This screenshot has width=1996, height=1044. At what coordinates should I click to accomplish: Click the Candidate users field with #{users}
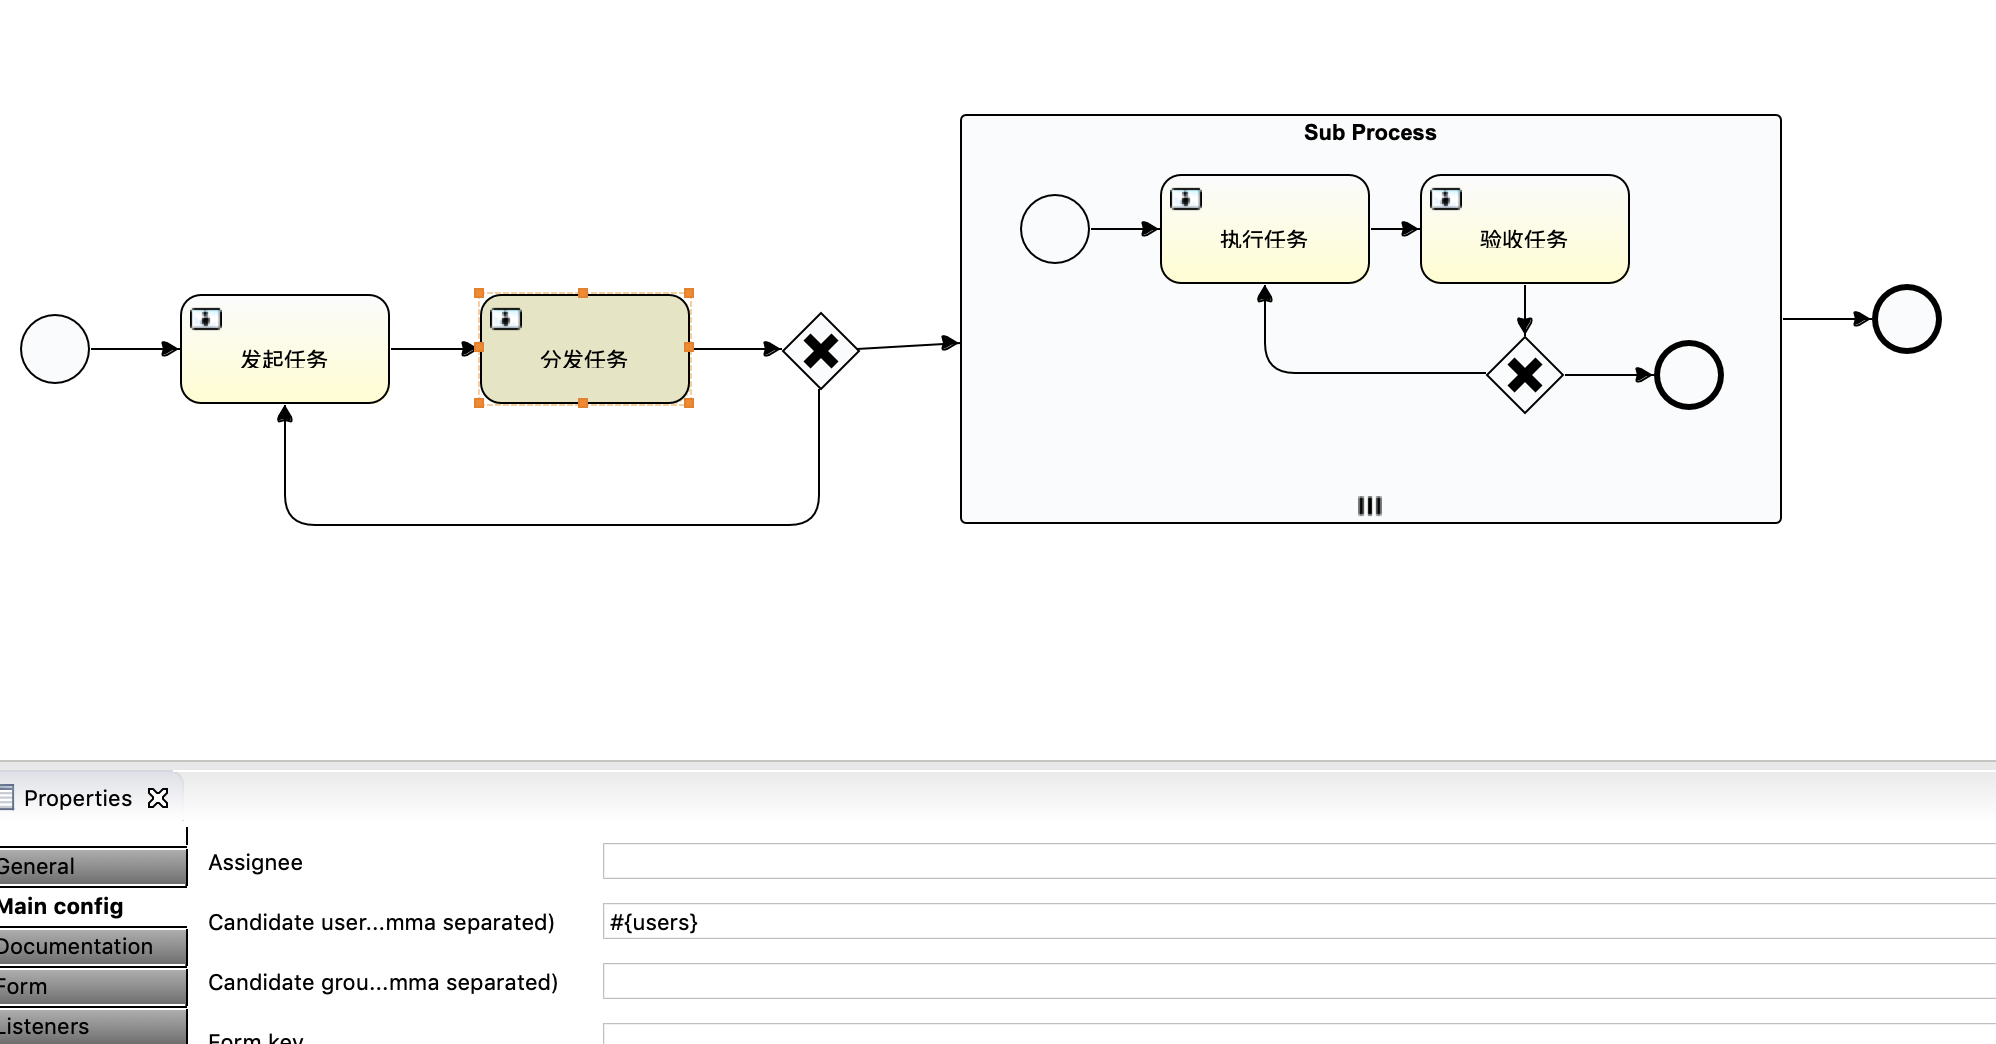pyautogui.click(x=1299, y=921)
